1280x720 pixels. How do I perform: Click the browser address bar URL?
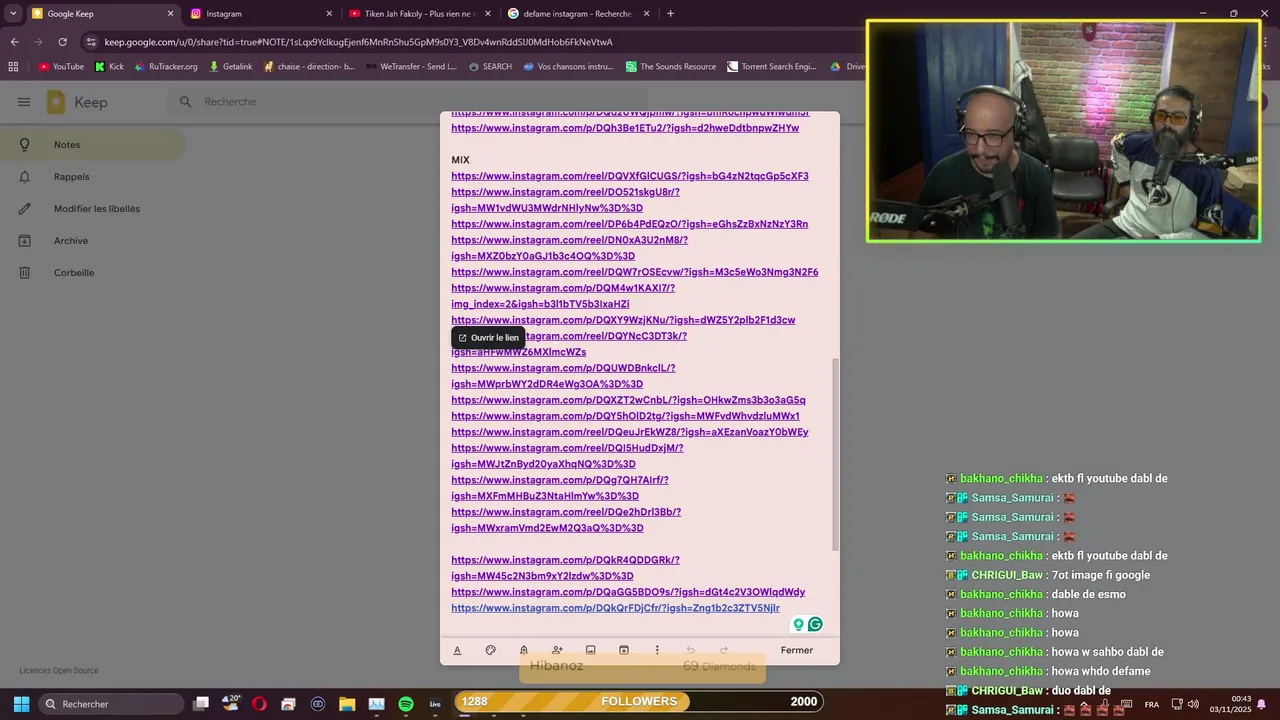point(358,42)
